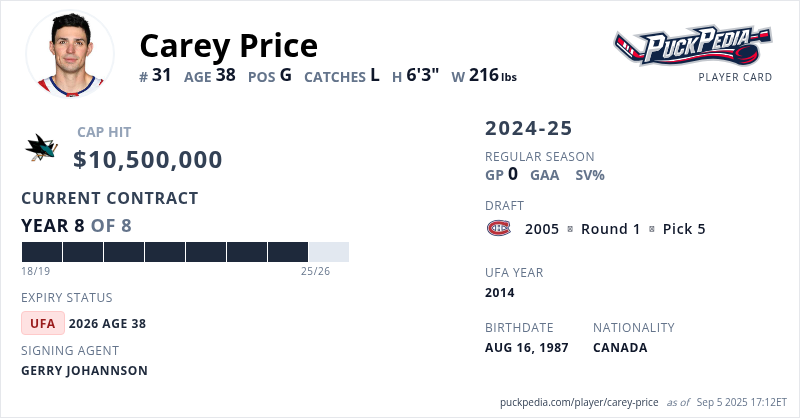Image resolution: width=800 pixels, height=418 pixels.
Task: Click the $10,500,000 cap hit amount
Action: tap(148, 160)
